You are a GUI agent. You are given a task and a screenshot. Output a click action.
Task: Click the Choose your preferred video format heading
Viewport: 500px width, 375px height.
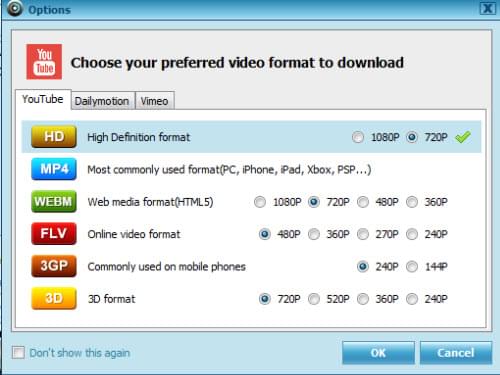(x=237, y=63)
